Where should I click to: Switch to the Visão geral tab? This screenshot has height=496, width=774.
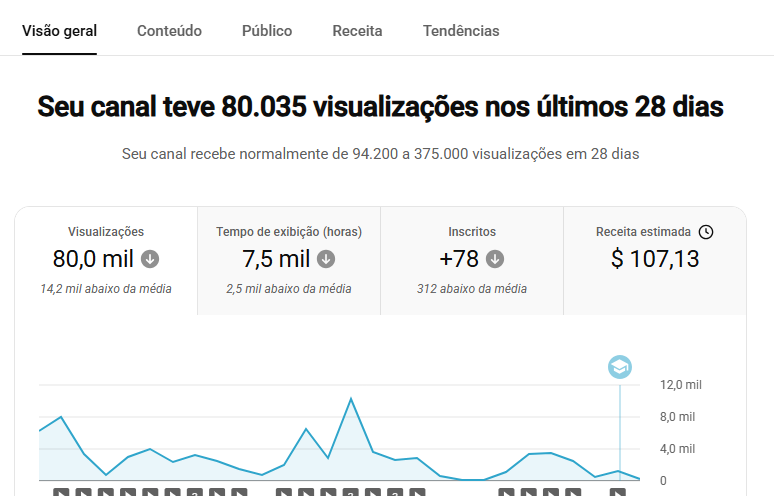59,31
